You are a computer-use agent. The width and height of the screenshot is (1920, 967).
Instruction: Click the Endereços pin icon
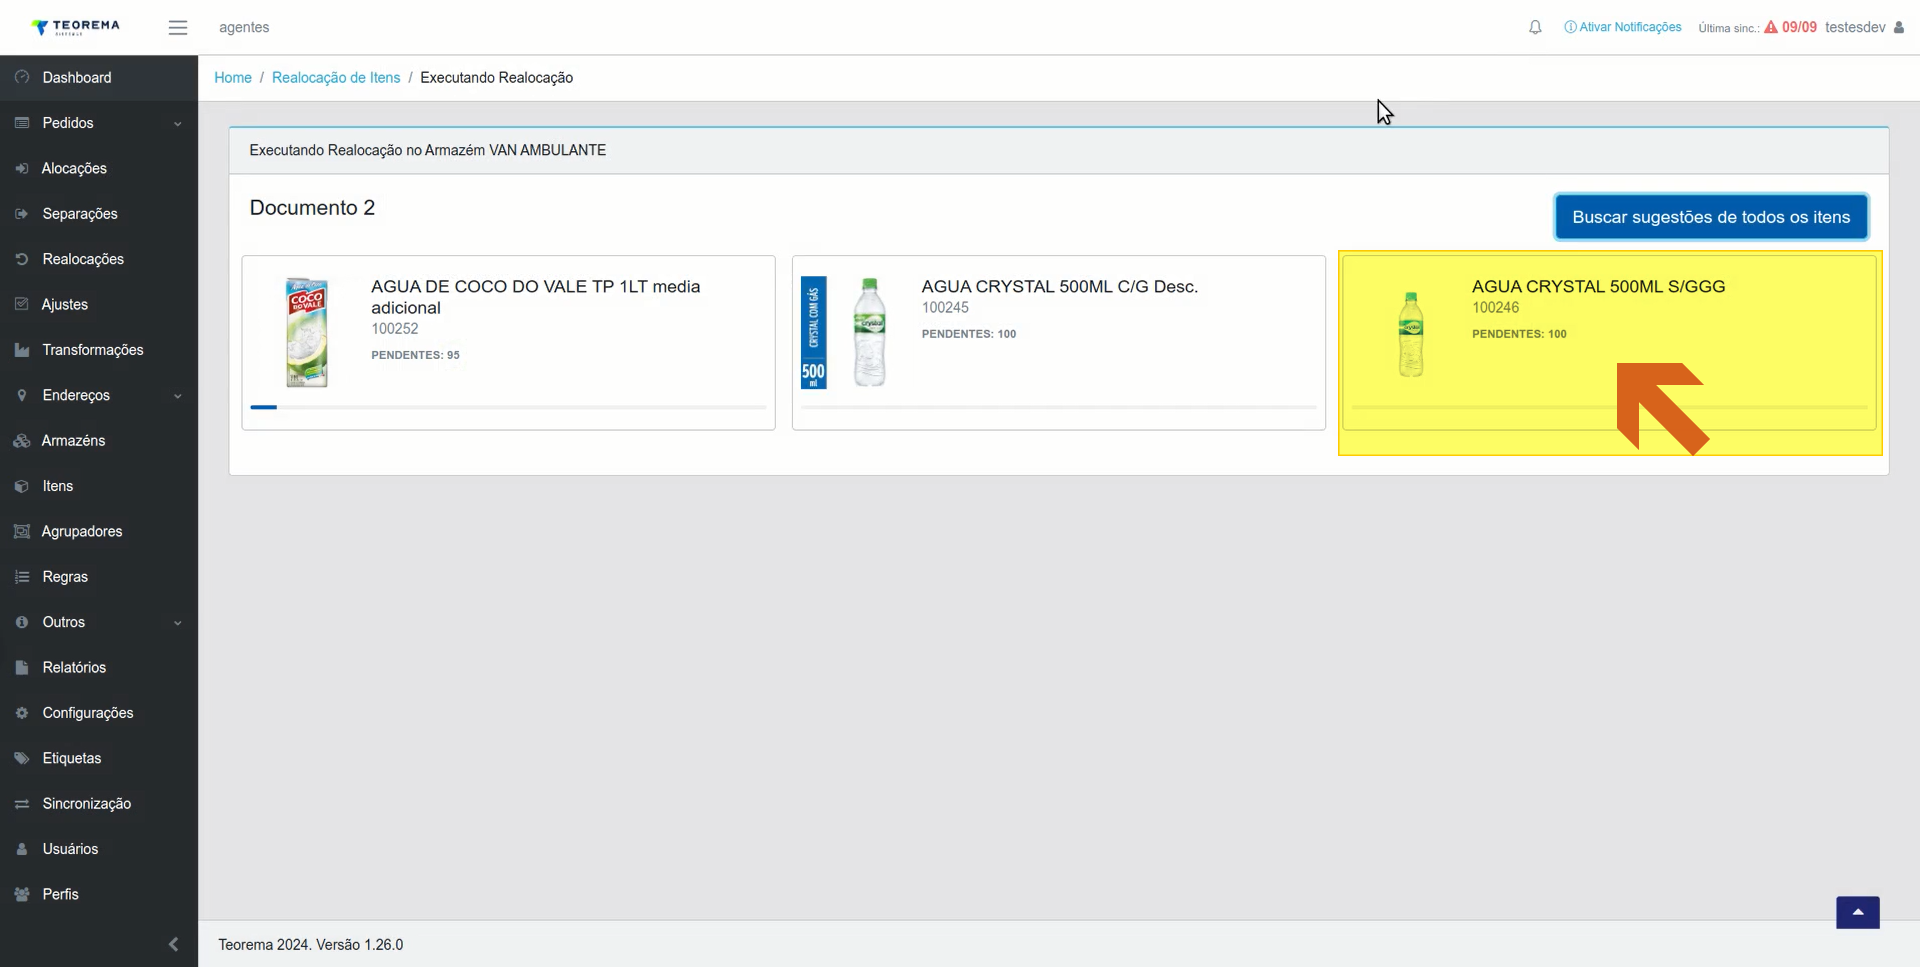(x=22, y=395)
